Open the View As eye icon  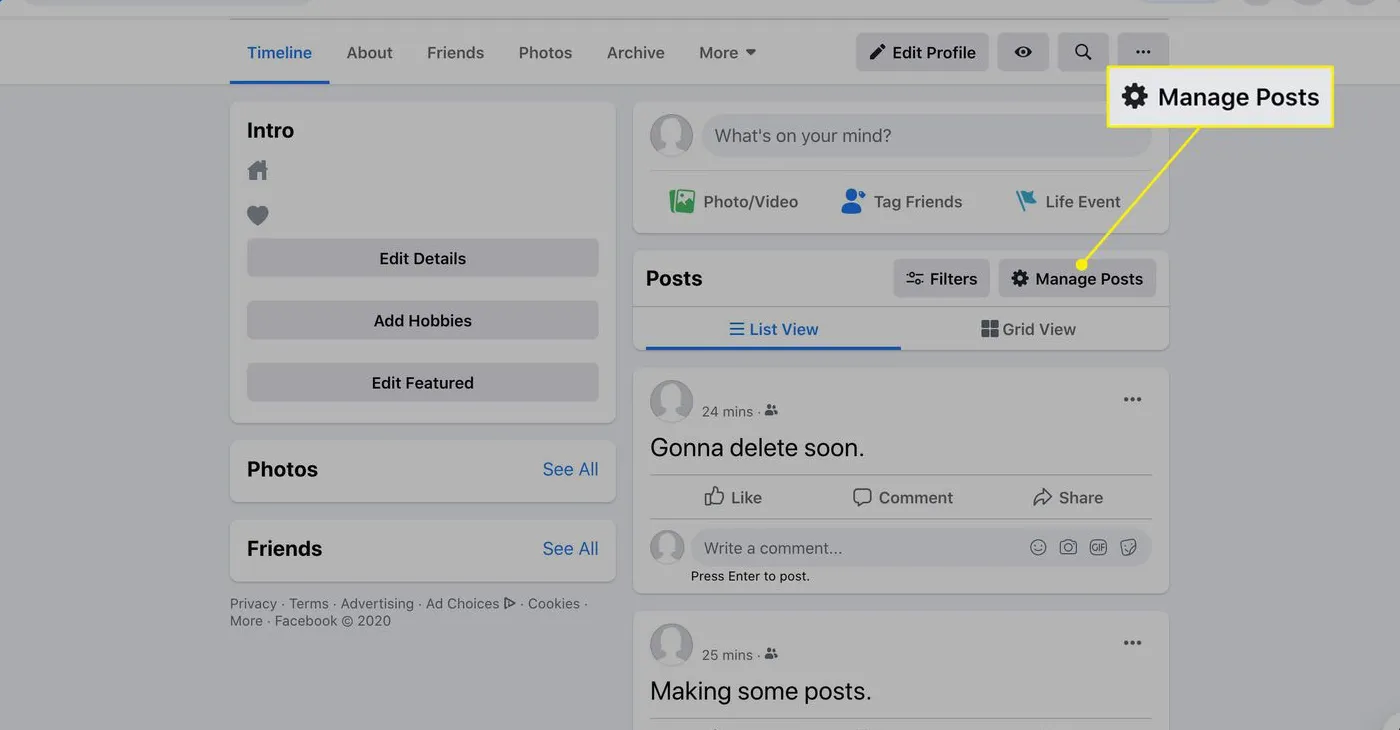point(1023,51)
